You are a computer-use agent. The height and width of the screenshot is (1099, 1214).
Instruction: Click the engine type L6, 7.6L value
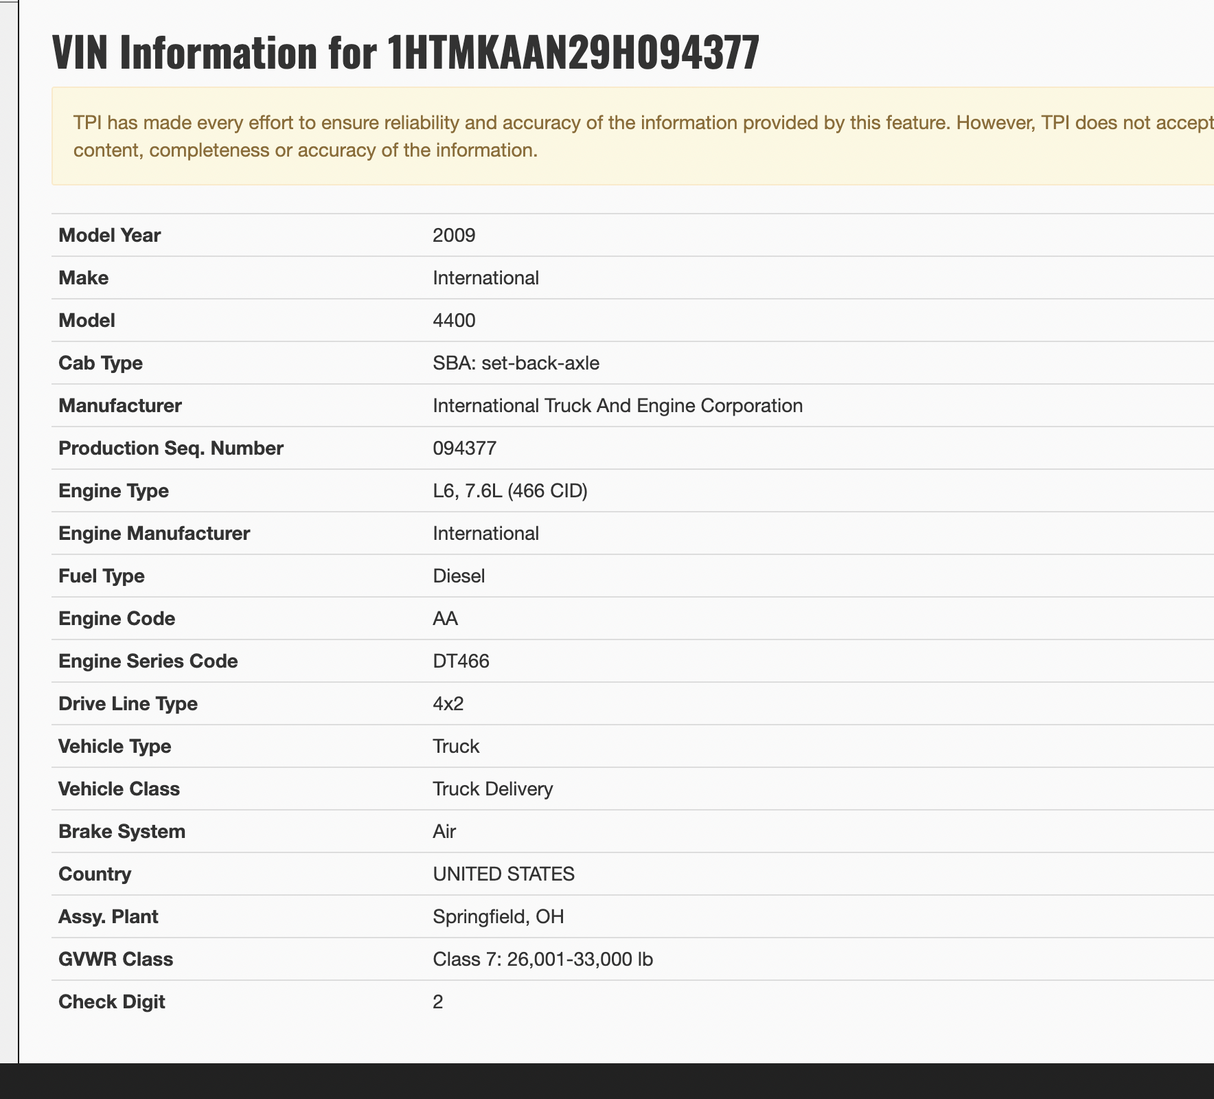(510, 491)
